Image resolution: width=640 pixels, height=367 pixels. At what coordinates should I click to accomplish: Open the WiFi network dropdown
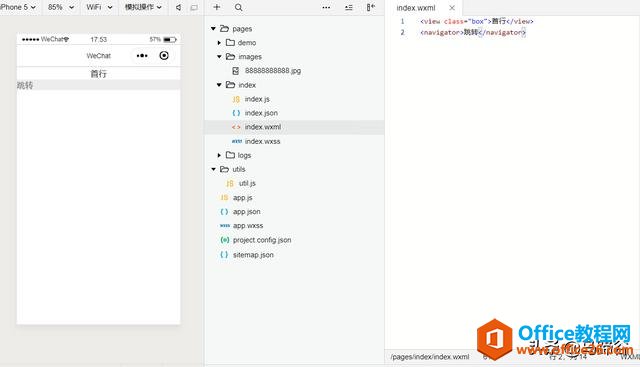(x=99, y=7)
